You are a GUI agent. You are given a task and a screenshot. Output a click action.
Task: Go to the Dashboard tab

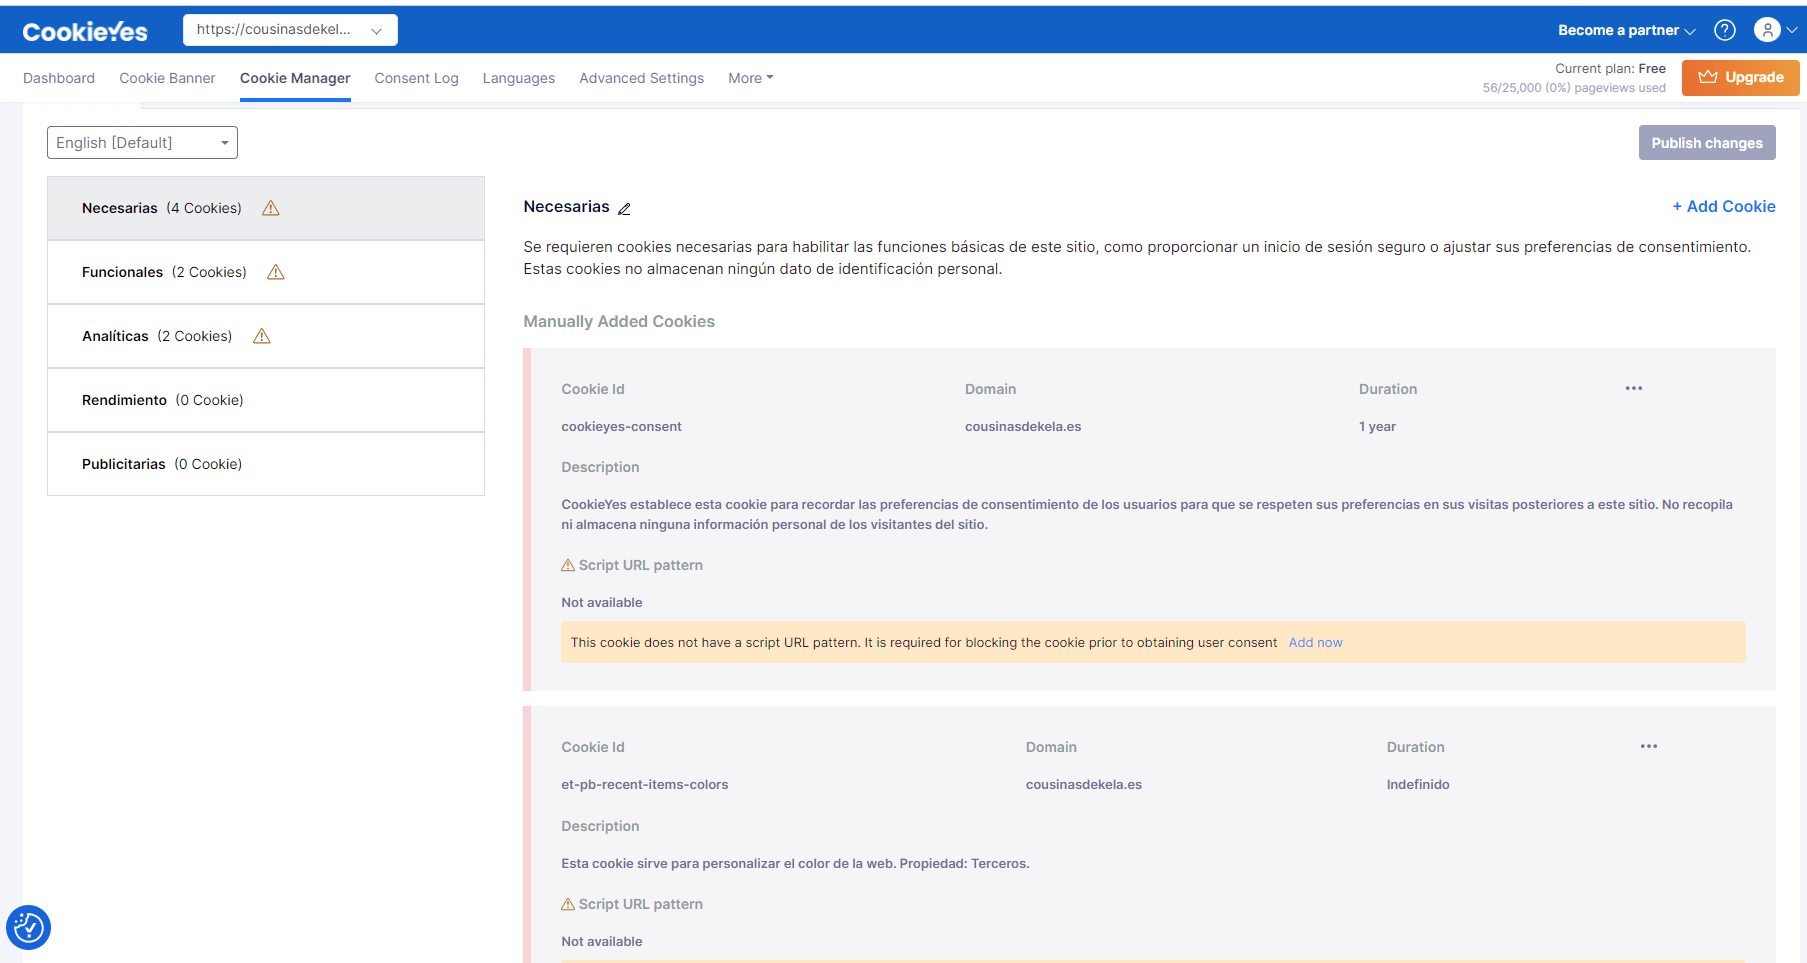point(59,78)
